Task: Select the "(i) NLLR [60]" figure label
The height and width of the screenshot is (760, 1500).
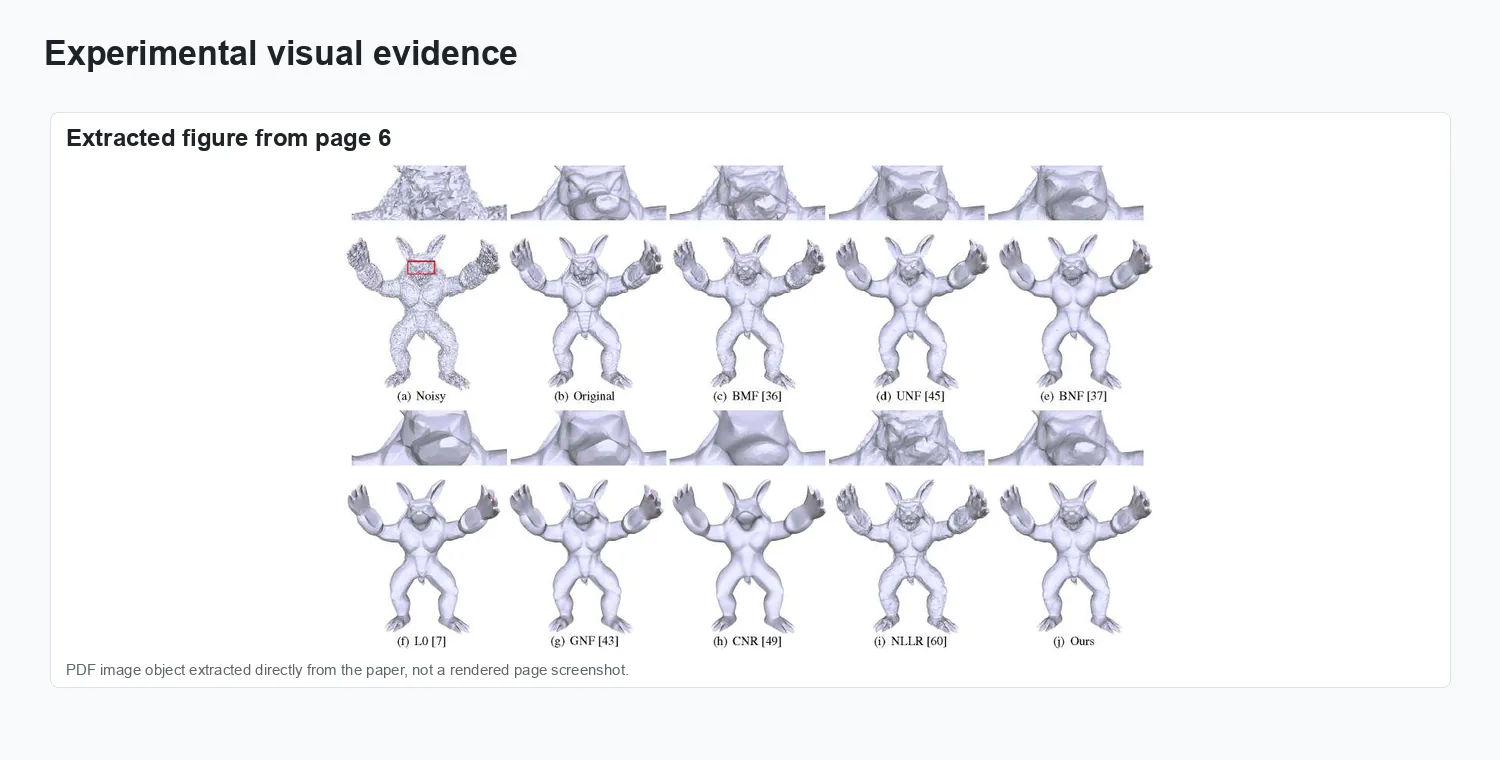Action: tap(910, 641)
